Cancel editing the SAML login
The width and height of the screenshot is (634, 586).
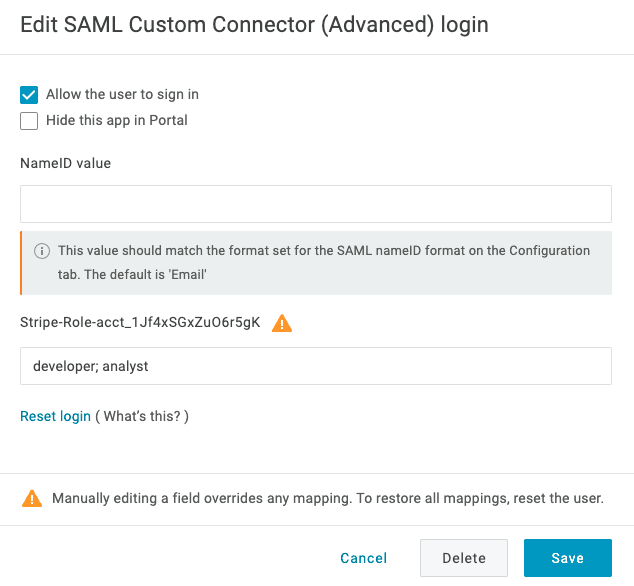pos(363,558)
